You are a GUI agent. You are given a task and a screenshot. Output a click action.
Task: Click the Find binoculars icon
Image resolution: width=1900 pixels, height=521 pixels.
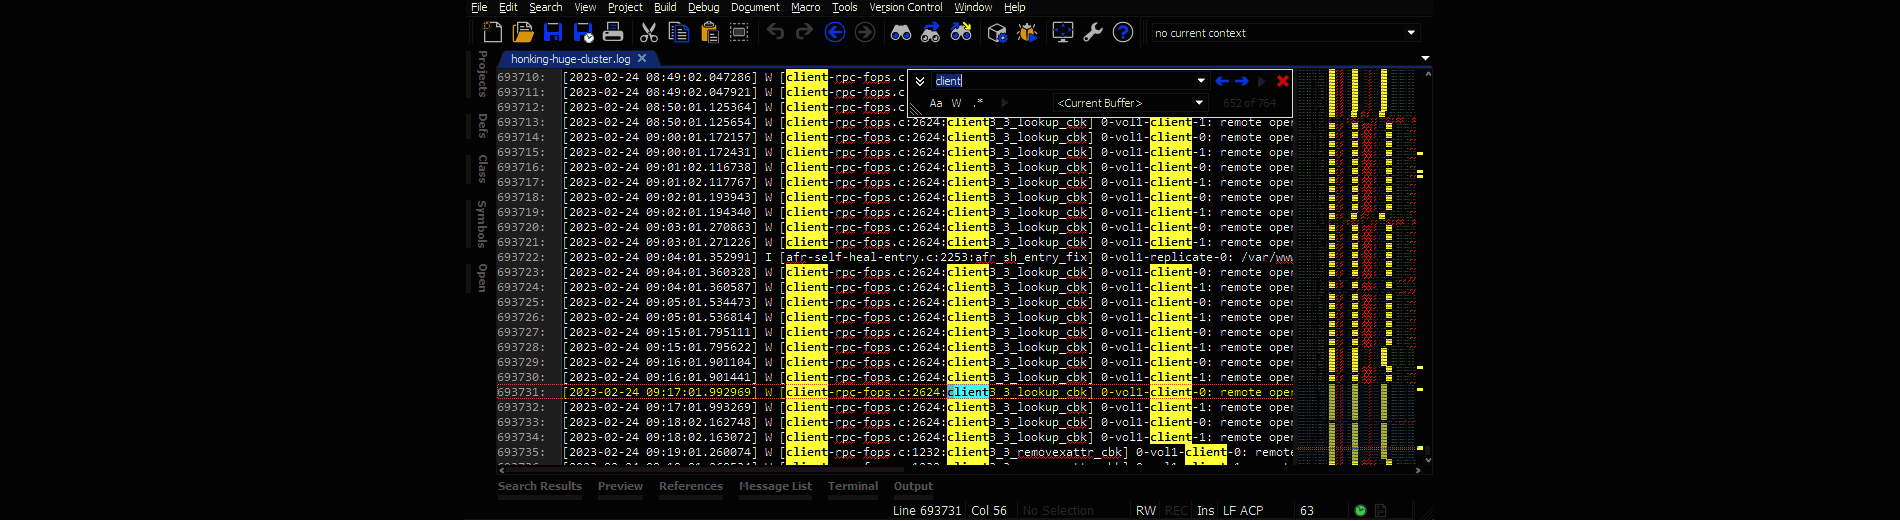[x=901, y=33]
